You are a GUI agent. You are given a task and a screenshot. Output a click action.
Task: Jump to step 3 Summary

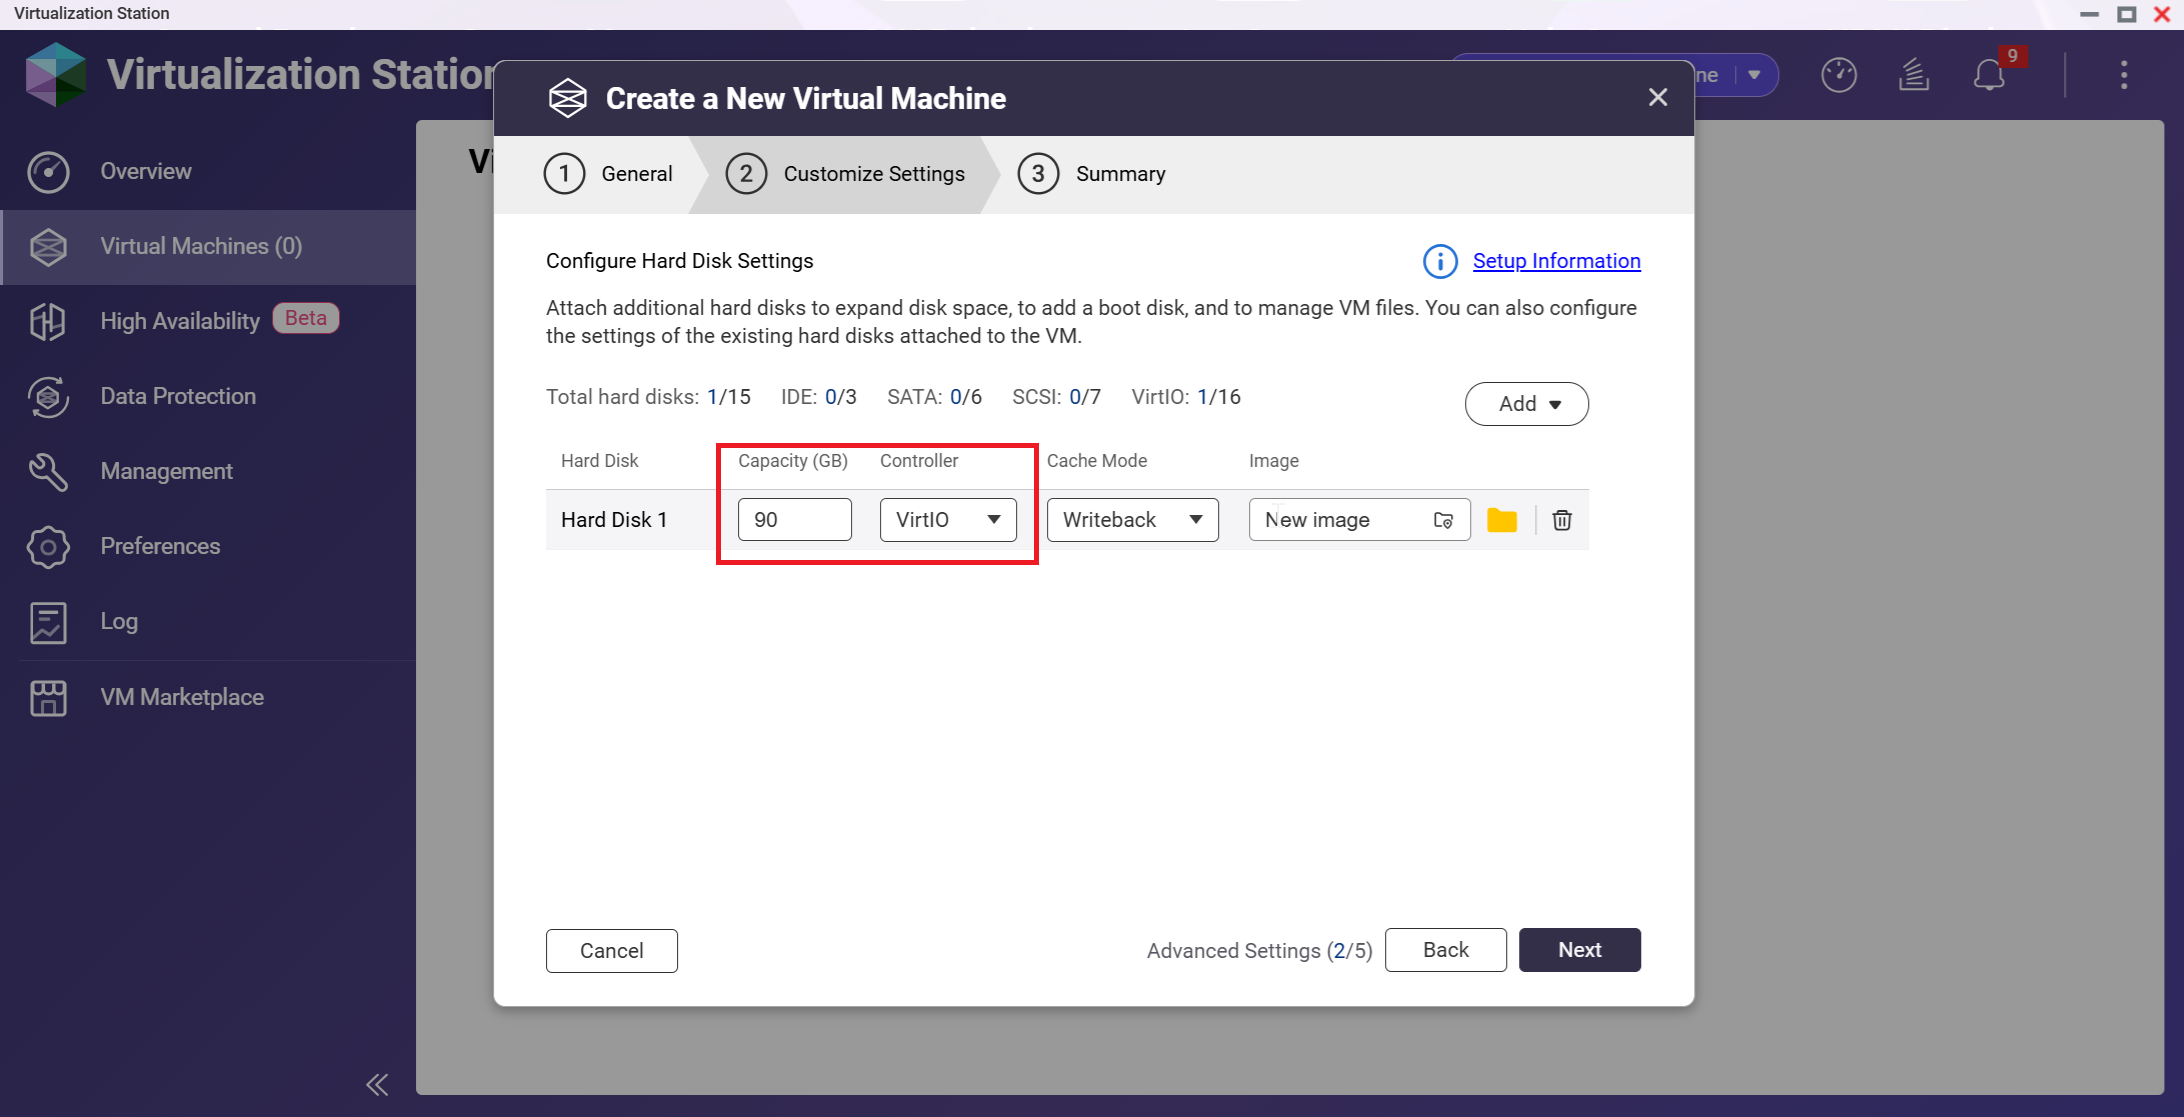(1091, 174)
